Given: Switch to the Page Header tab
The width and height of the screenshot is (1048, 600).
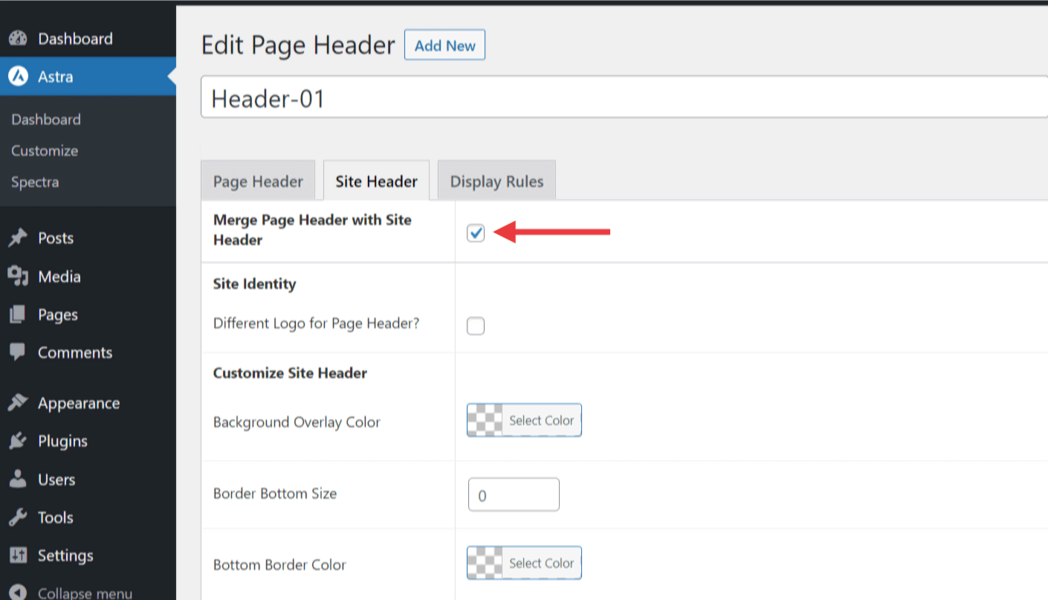Looking at the screenshot, I should pyautogui.click(x=258, y=180).
